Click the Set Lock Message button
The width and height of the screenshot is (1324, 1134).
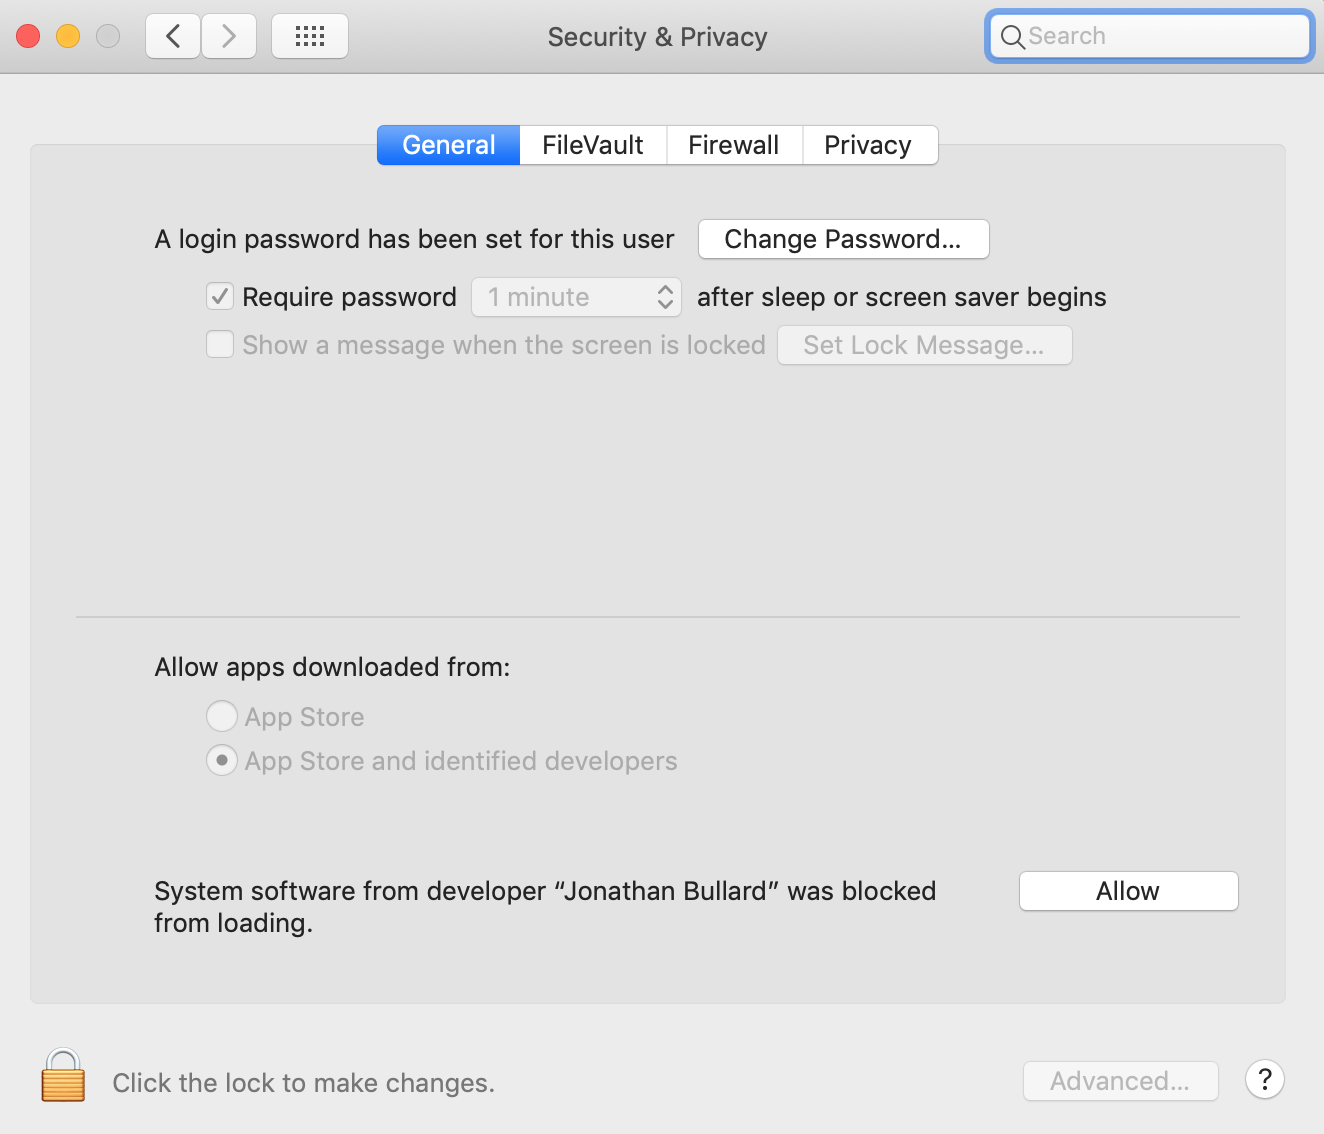click(x=924, y=345)
